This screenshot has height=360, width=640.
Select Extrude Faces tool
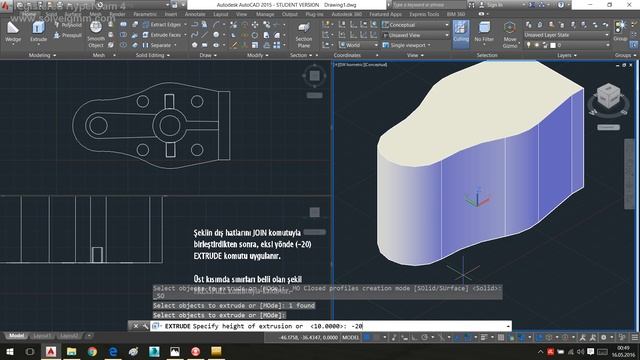click(x=162, y=35)
